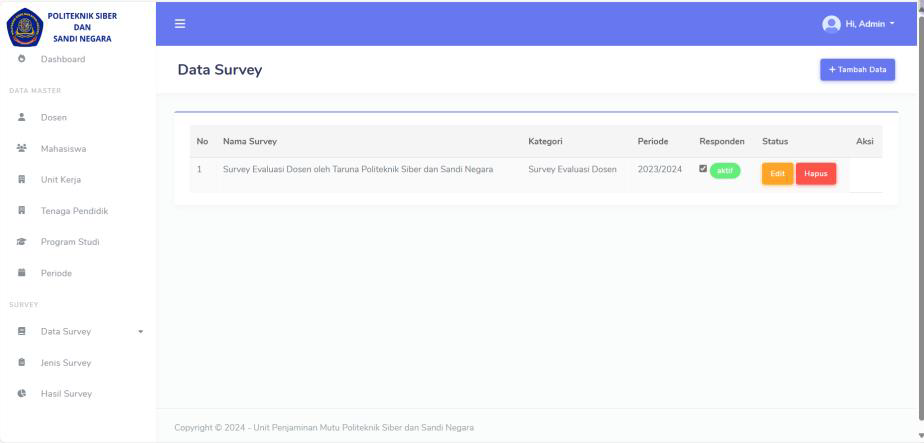Open the Dashboard menu item
Viewport: 924px width, 443px height.
[62, 59]
